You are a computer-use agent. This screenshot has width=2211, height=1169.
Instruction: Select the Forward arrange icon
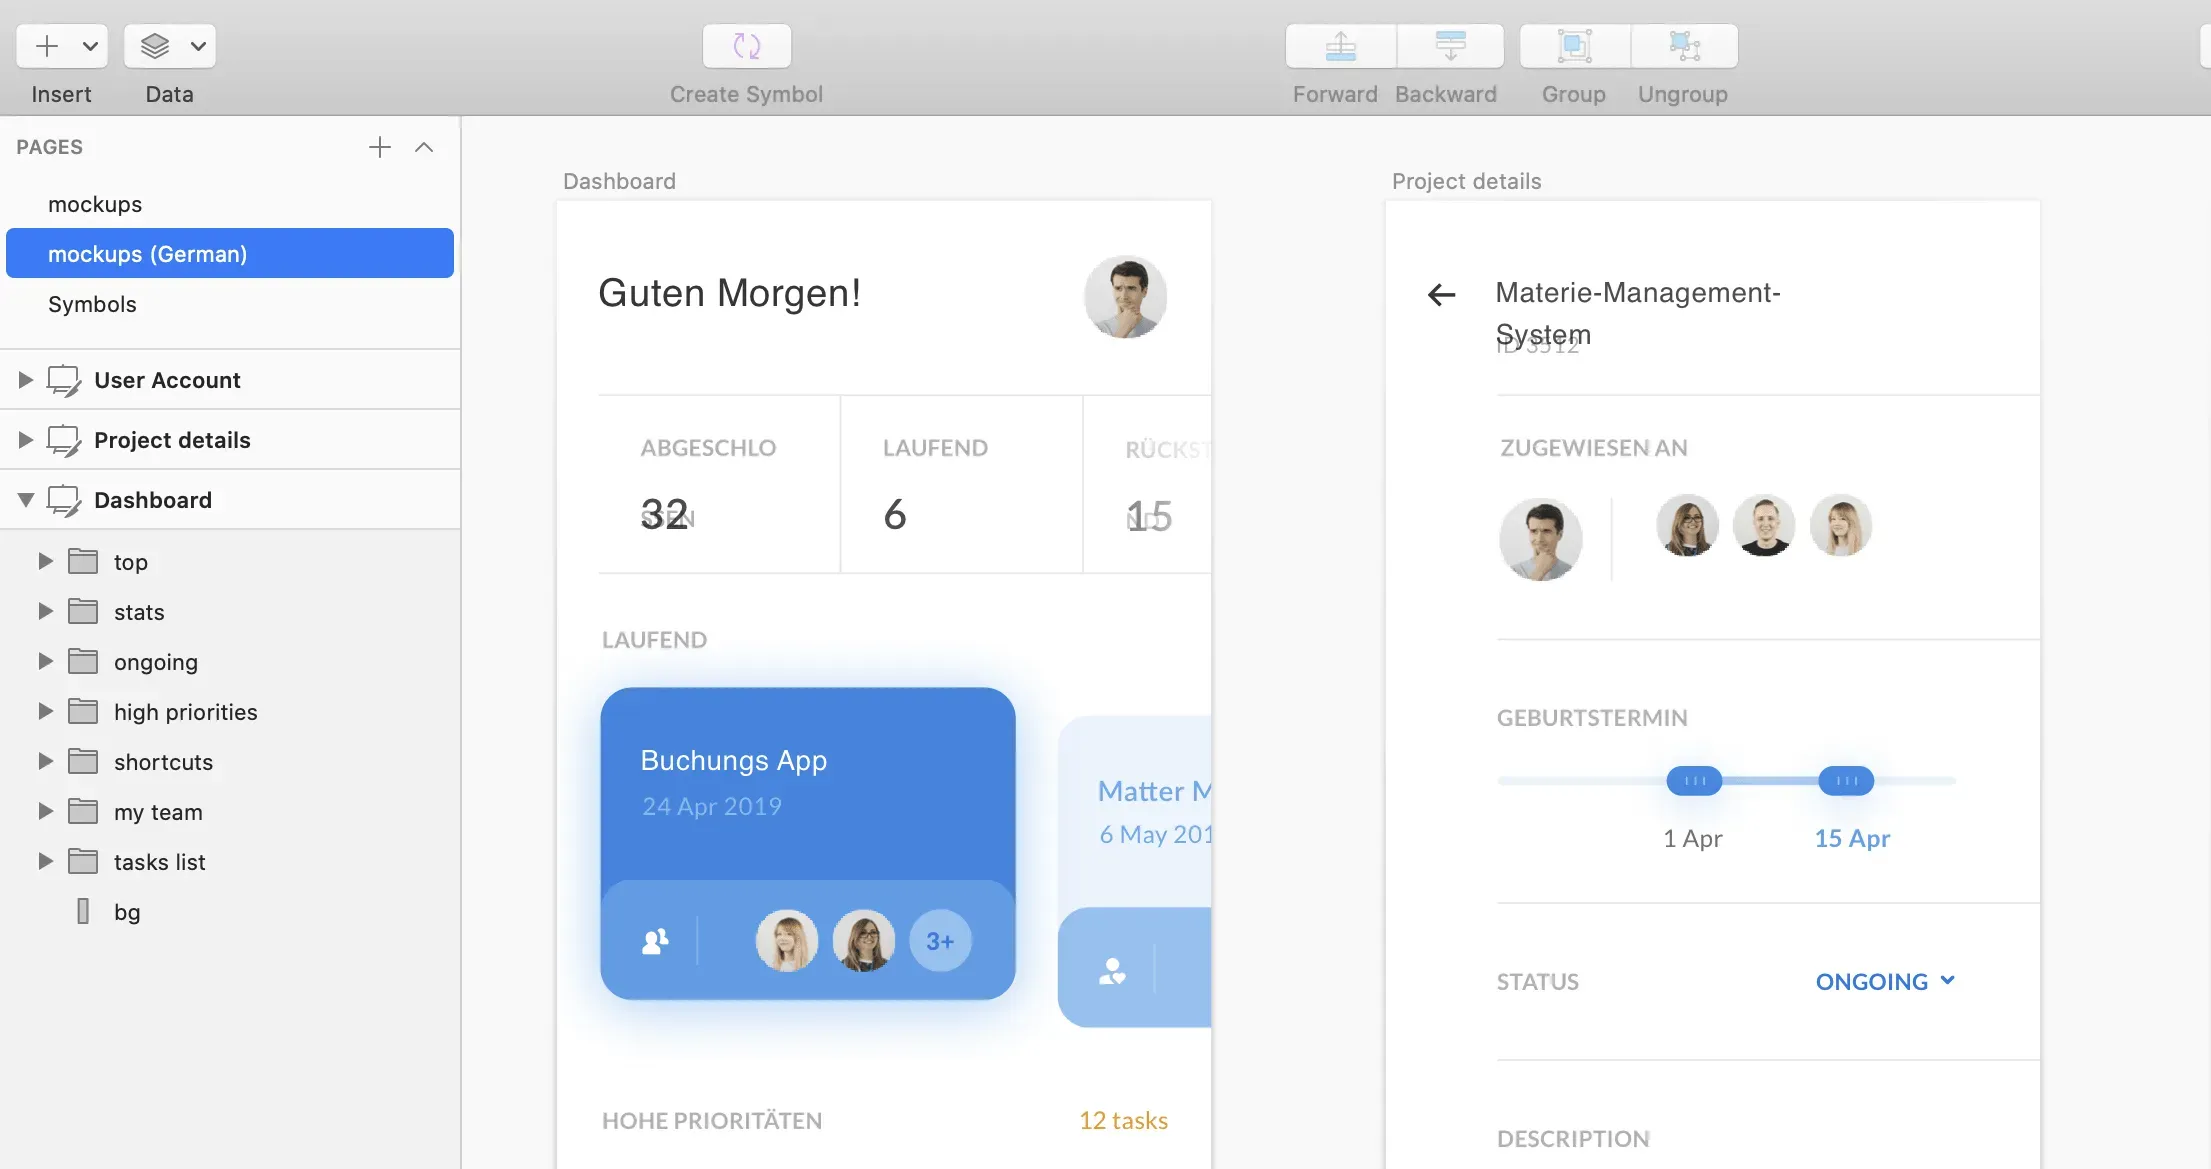tap(1338, 45)
